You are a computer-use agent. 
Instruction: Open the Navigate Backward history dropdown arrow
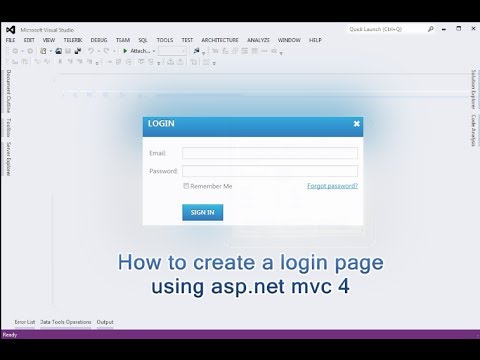coord(22,51)
